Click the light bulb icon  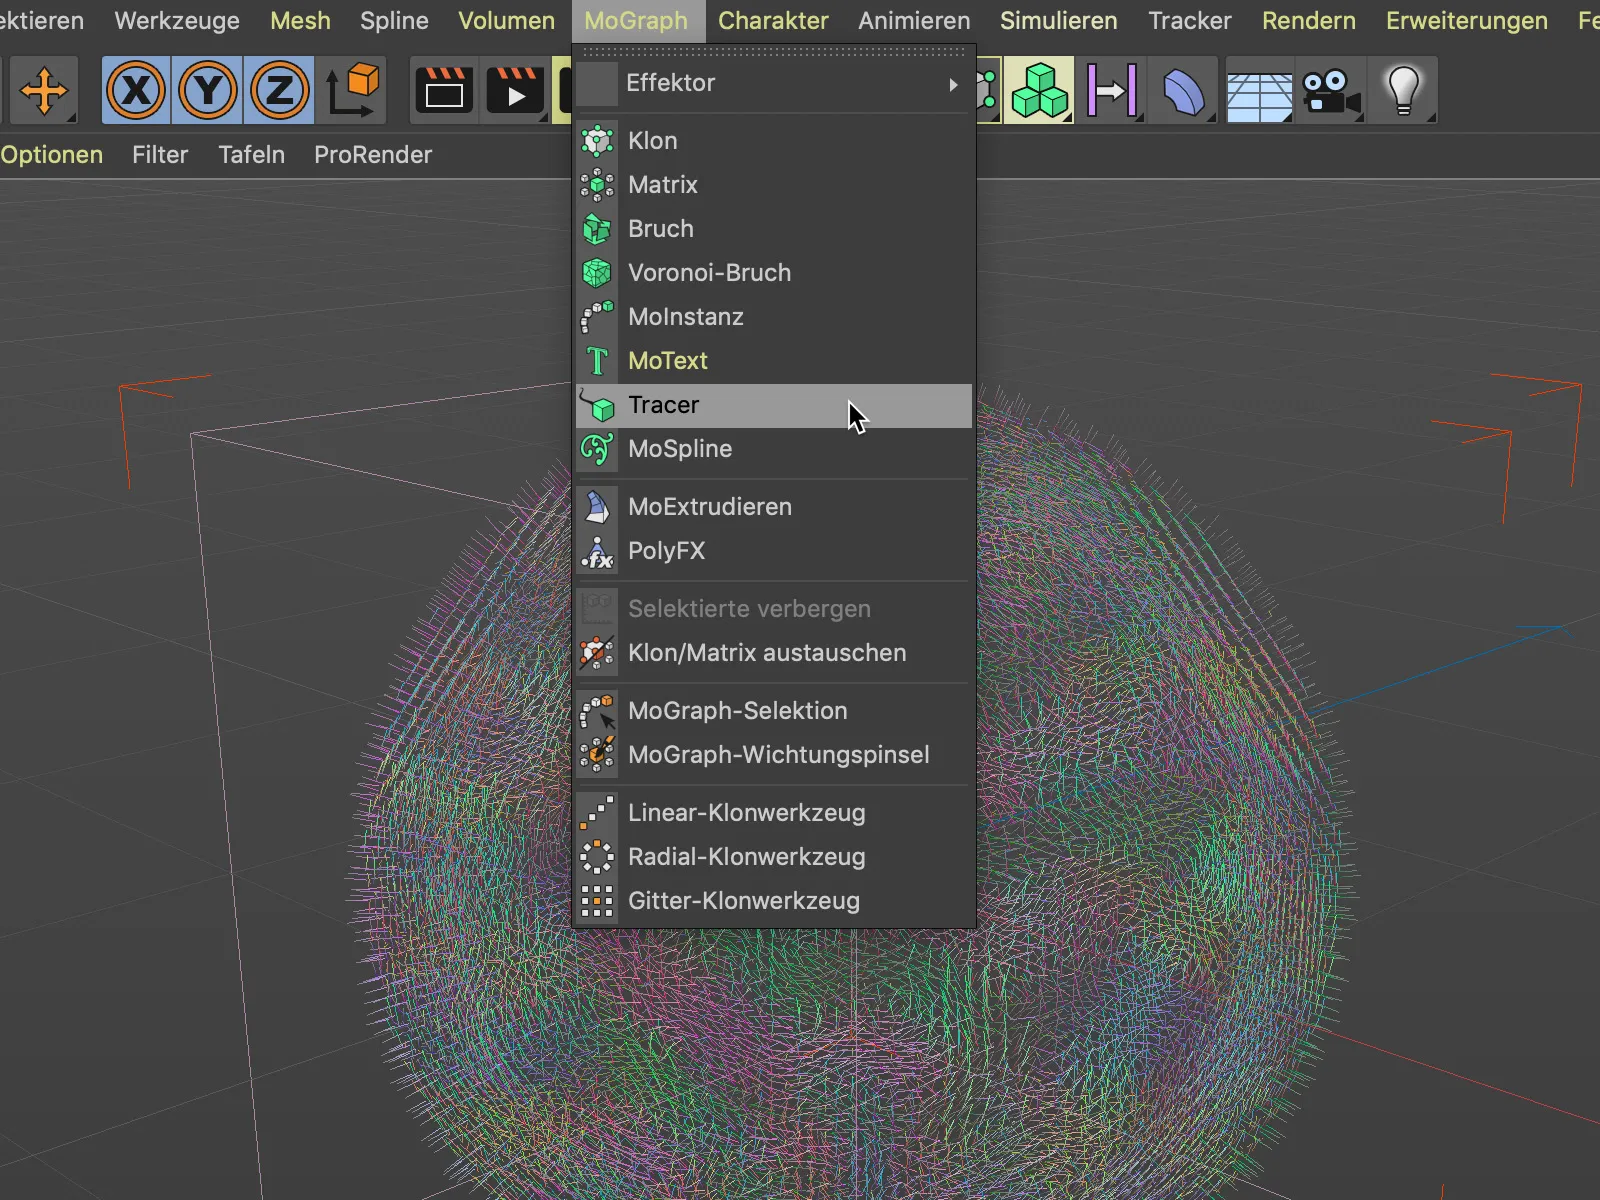1403,91
